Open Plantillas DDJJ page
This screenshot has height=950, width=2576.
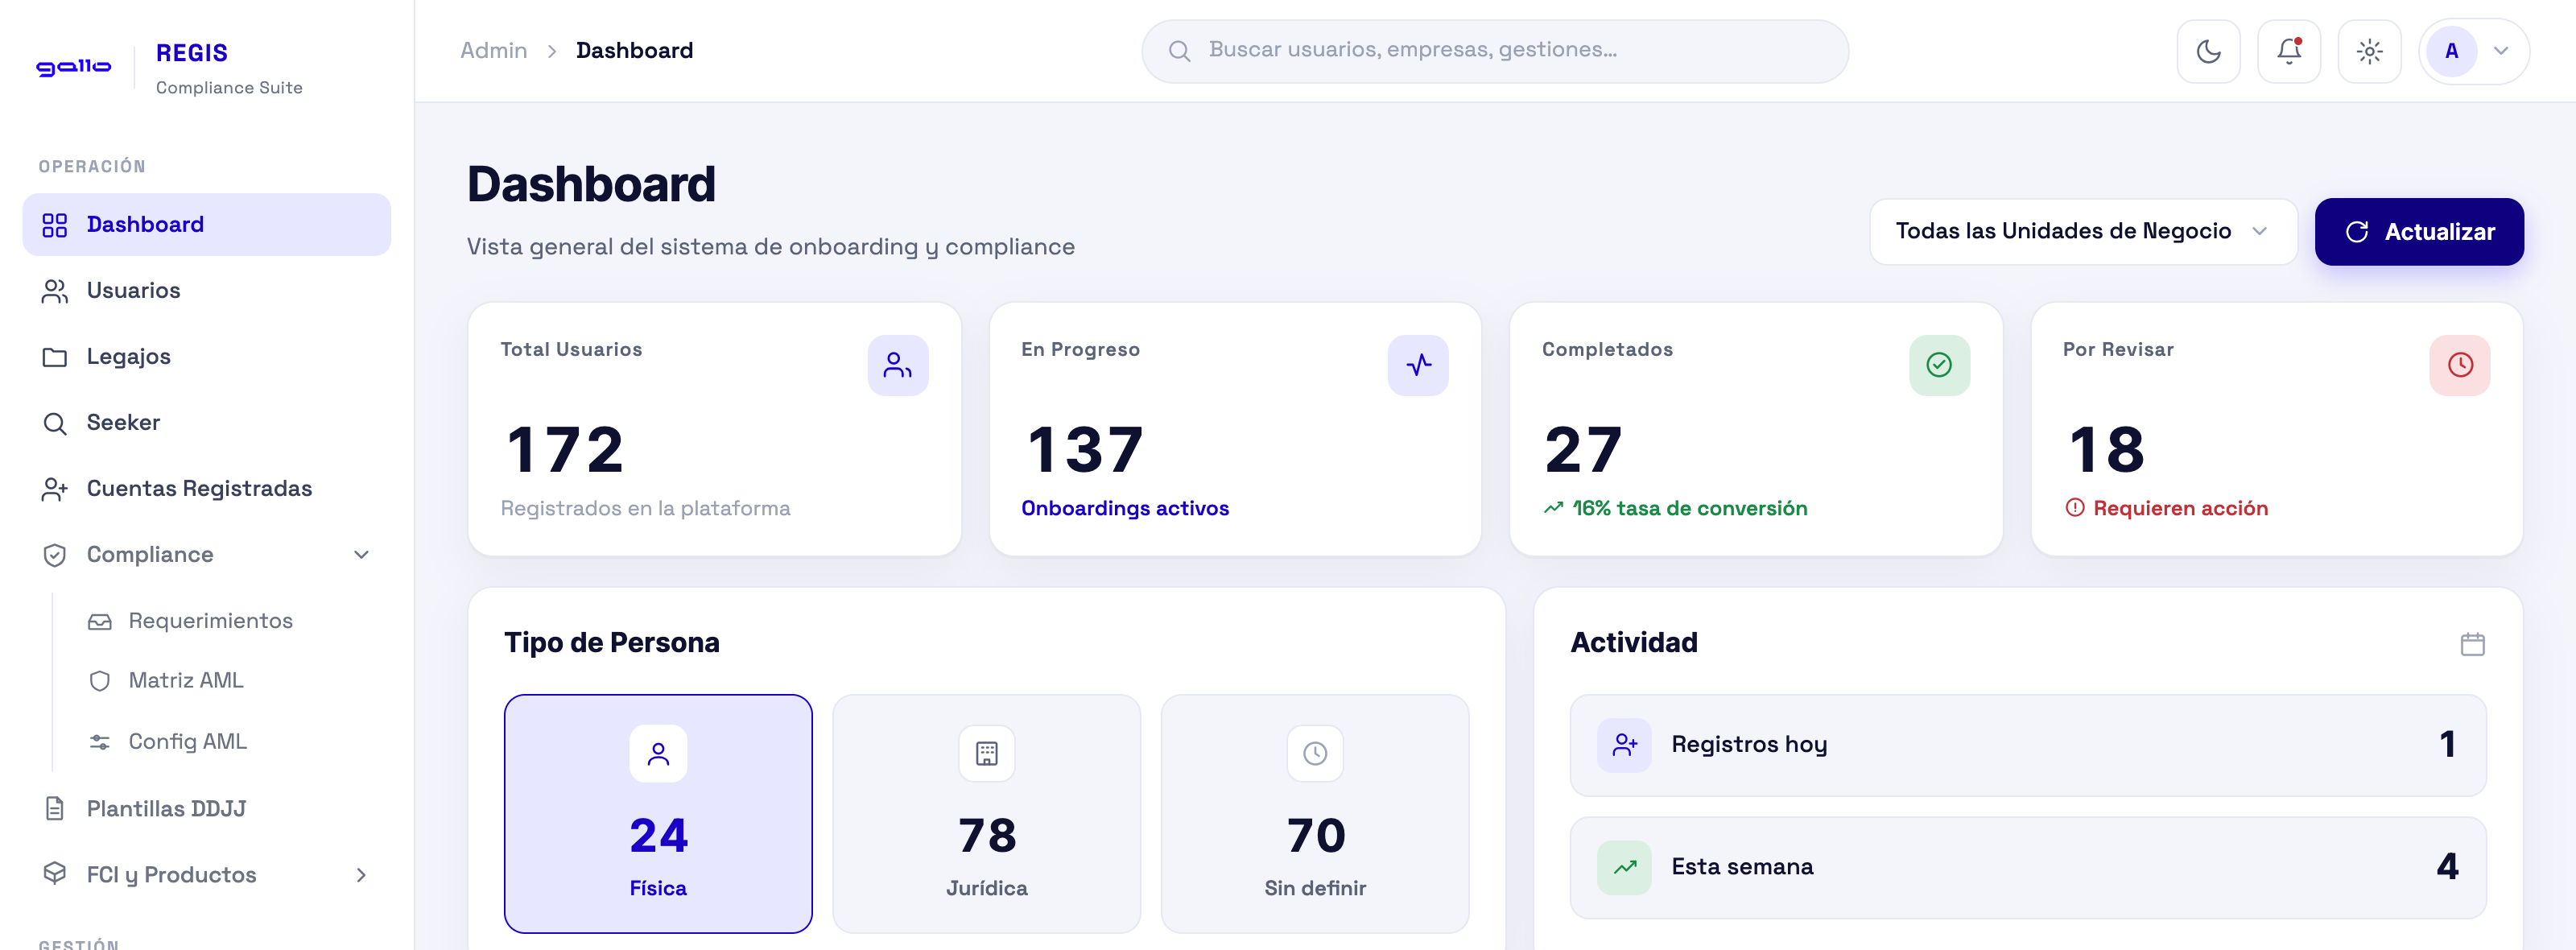point(206,808)
